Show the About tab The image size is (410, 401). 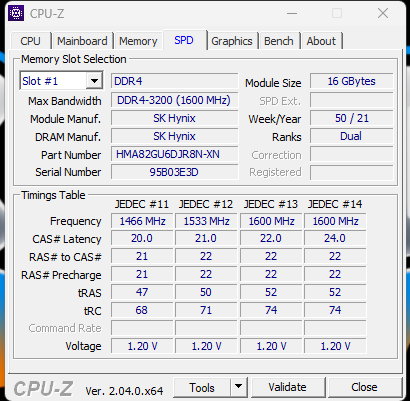tap(321, 41)
